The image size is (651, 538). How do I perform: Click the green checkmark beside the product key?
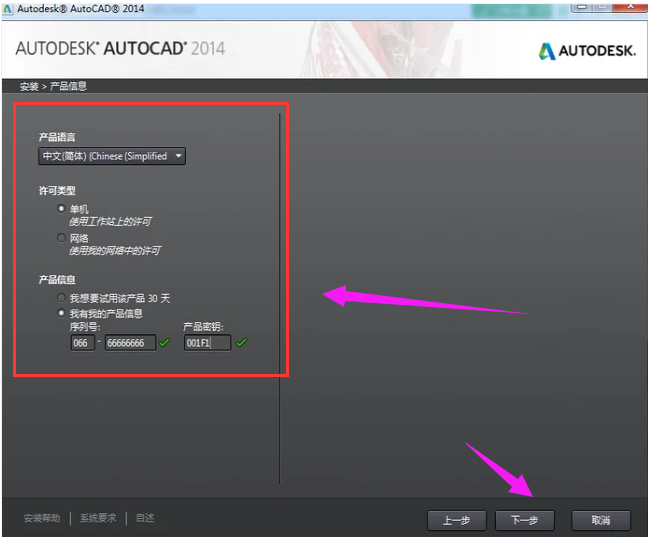(241, 343)
